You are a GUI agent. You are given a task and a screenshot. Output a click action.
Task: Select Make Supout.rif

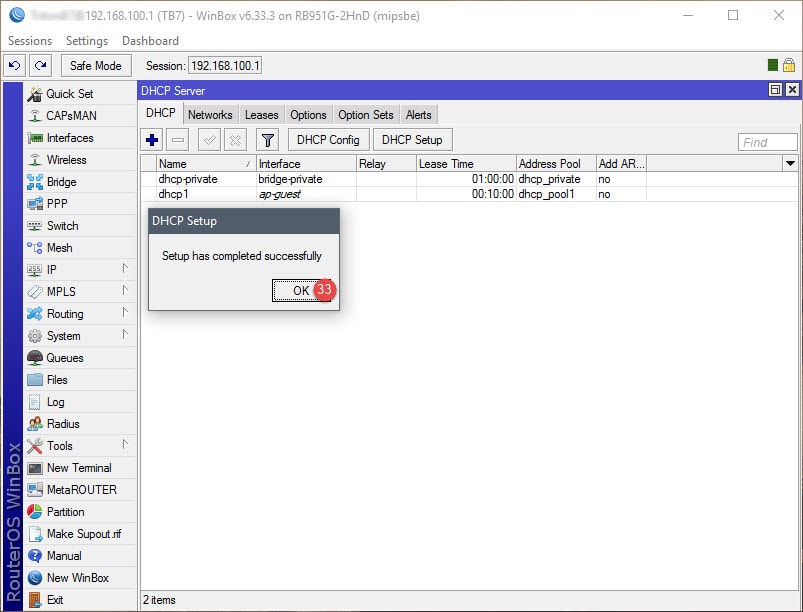click(80, 534)
